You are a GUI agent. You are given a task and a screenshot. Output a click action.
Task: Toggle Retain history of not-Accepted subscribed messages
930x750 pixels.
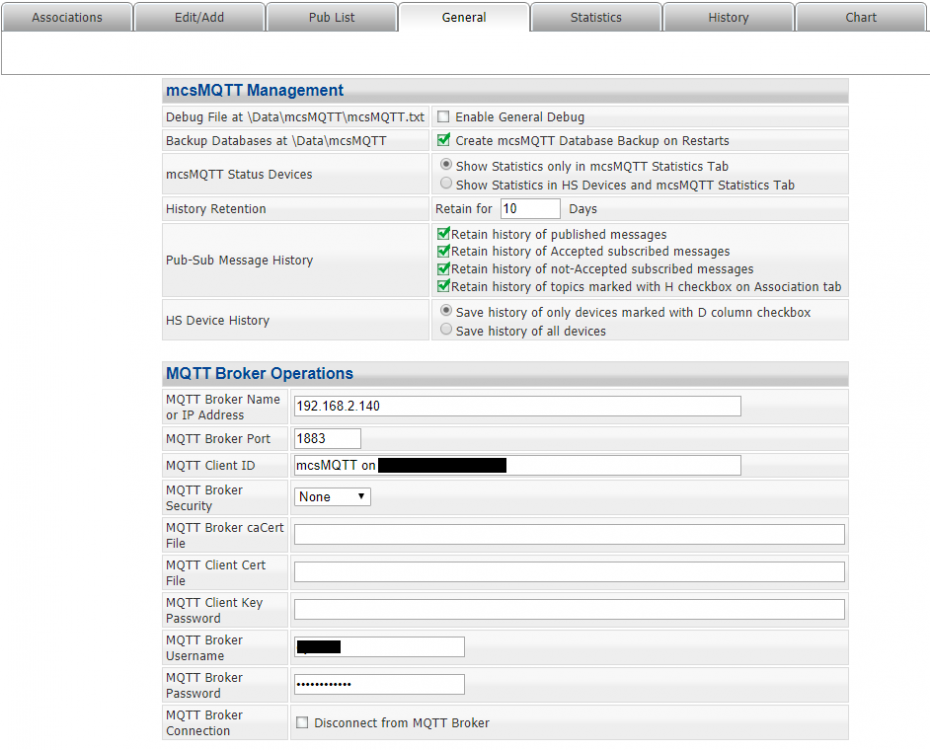pyautogui.click(x=444, y=269)
